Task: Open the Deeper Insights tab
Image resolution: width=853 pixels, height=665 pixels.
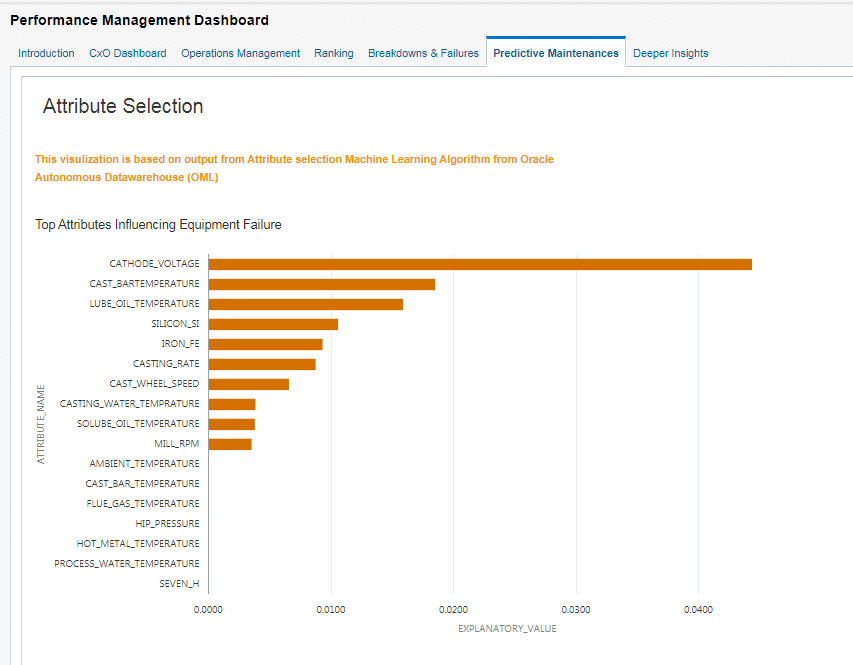Action: 670,53
